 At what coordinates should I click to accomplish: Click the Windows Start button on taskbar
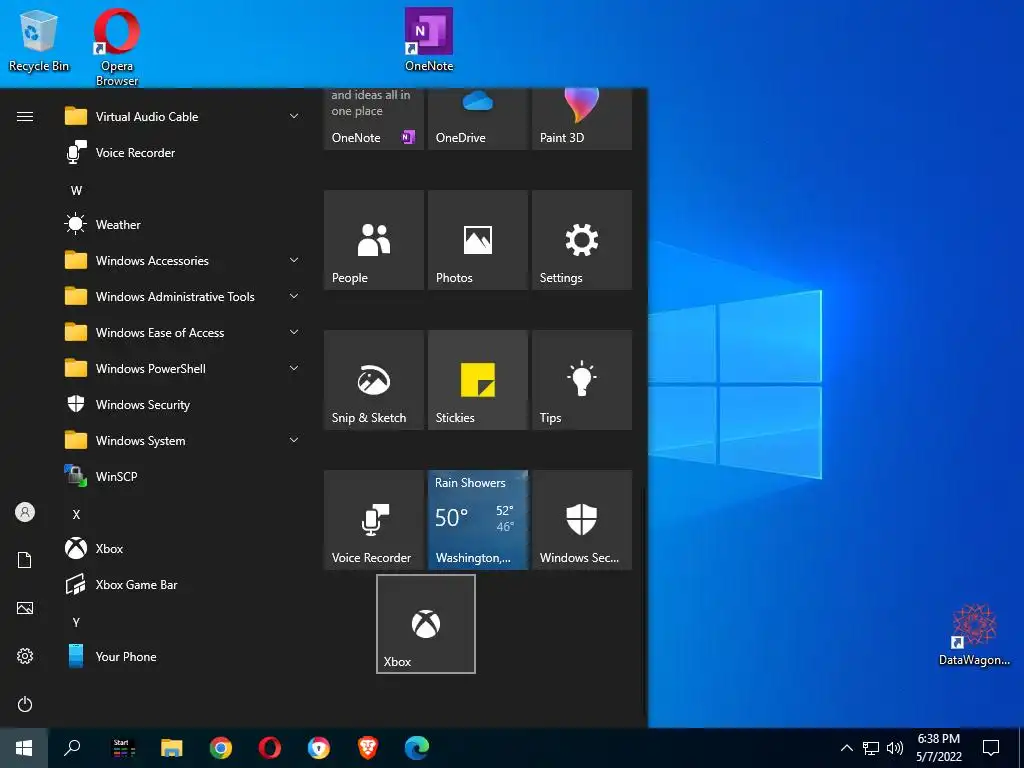point(24,748)
